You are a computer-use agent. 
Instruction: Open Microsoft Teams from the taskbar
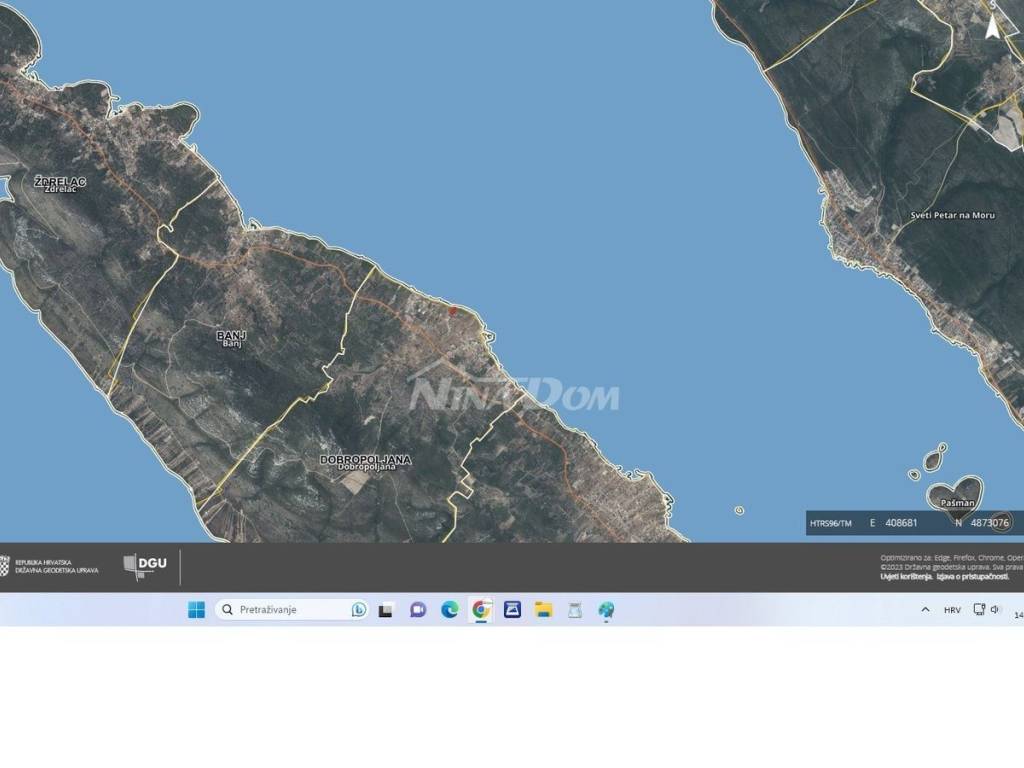418,609
